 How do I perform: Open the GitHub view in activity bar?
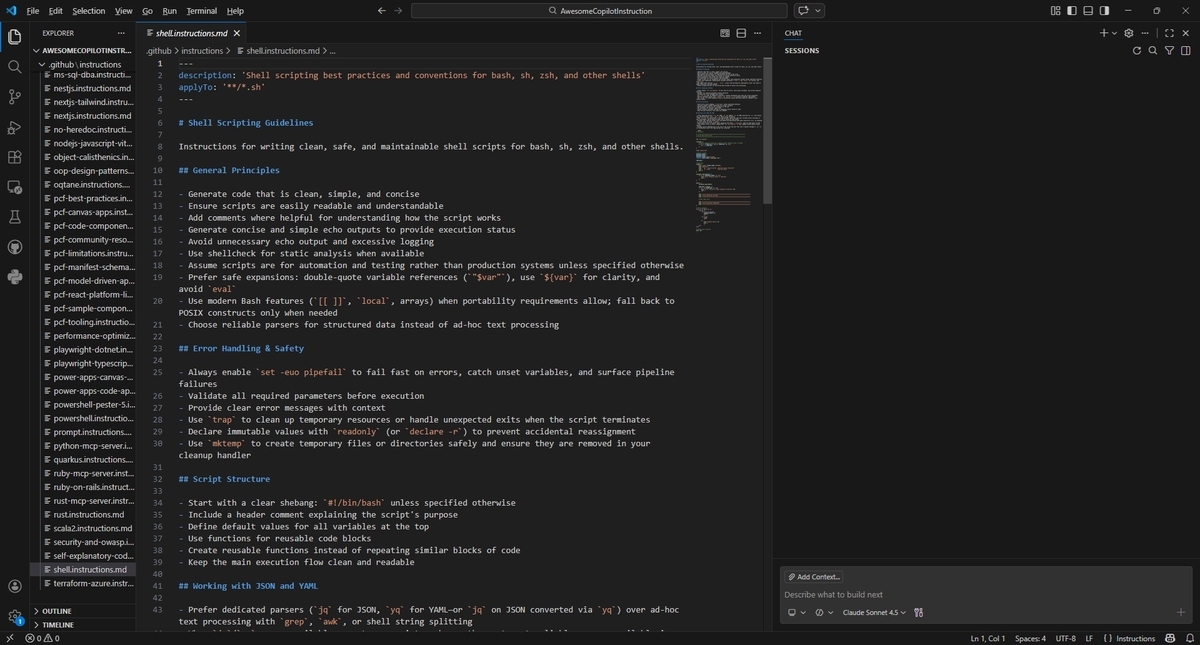click(x=14, y=247)
